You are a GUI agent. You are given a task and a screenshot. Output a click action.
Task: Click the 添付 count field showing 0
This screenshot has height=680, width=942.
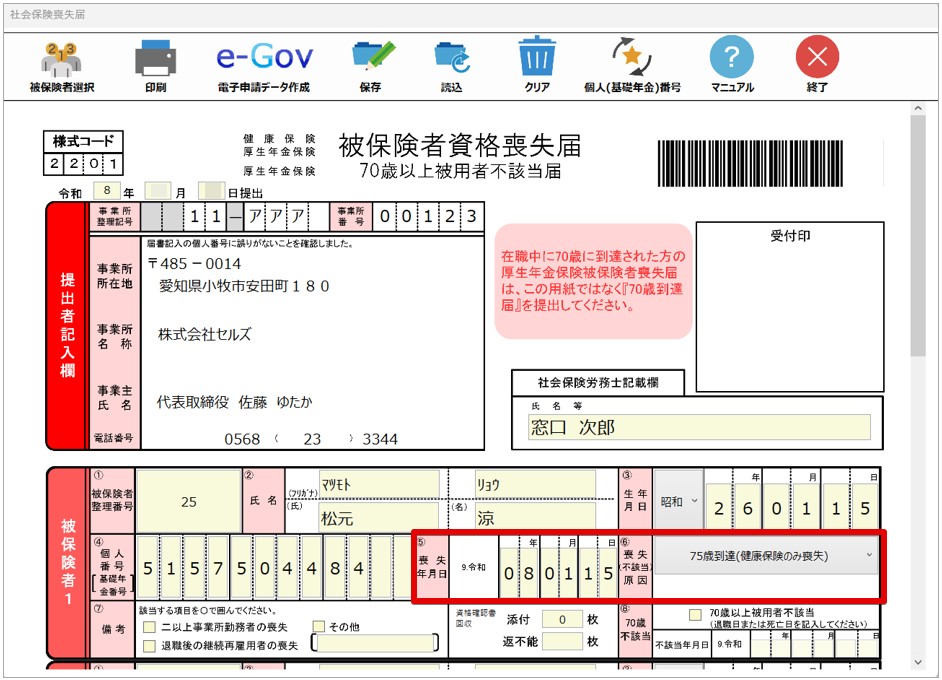(x=562, y=619)
